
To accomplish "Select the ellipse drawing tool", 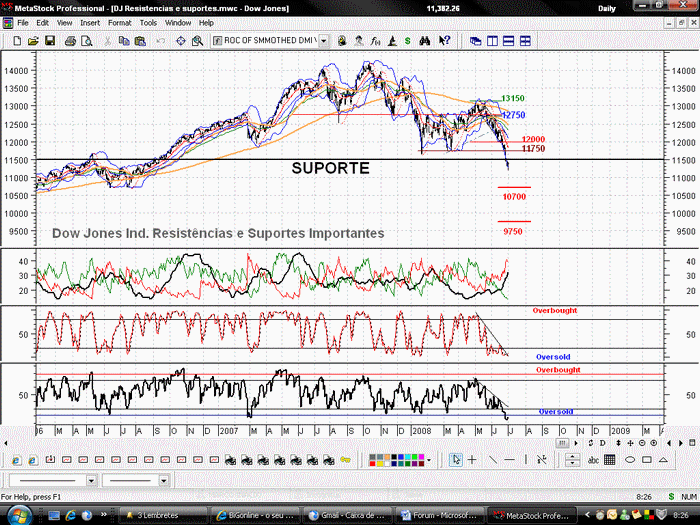I will [629, 459].
